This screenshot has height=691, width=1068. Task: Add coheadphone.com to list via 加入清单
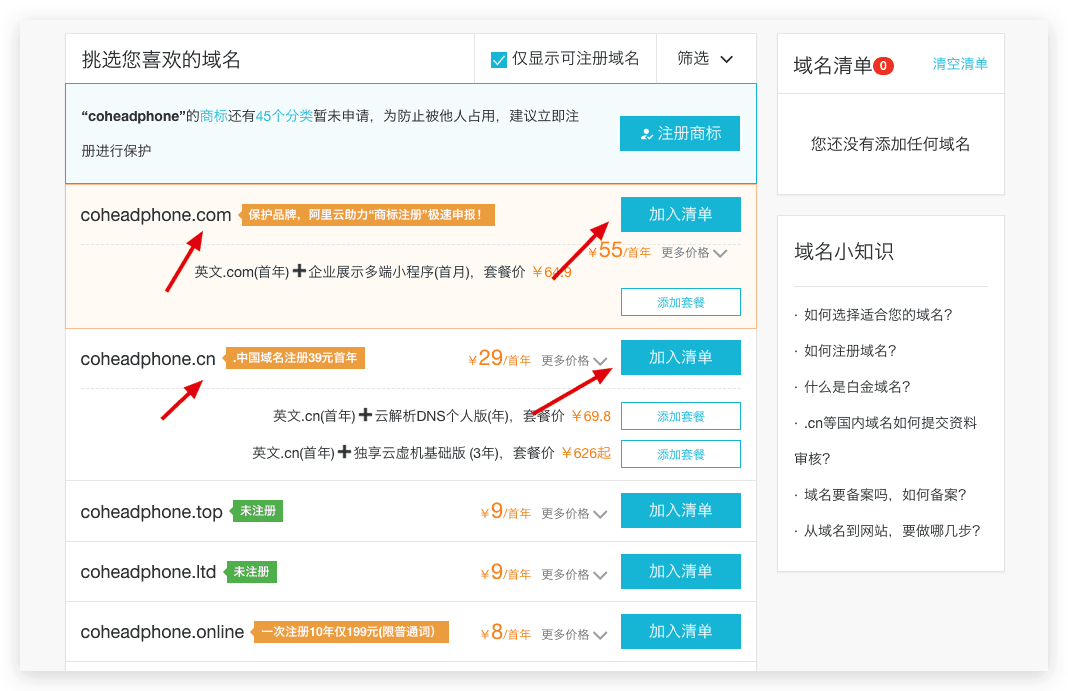pyautogui.click(x=680, y=214)
